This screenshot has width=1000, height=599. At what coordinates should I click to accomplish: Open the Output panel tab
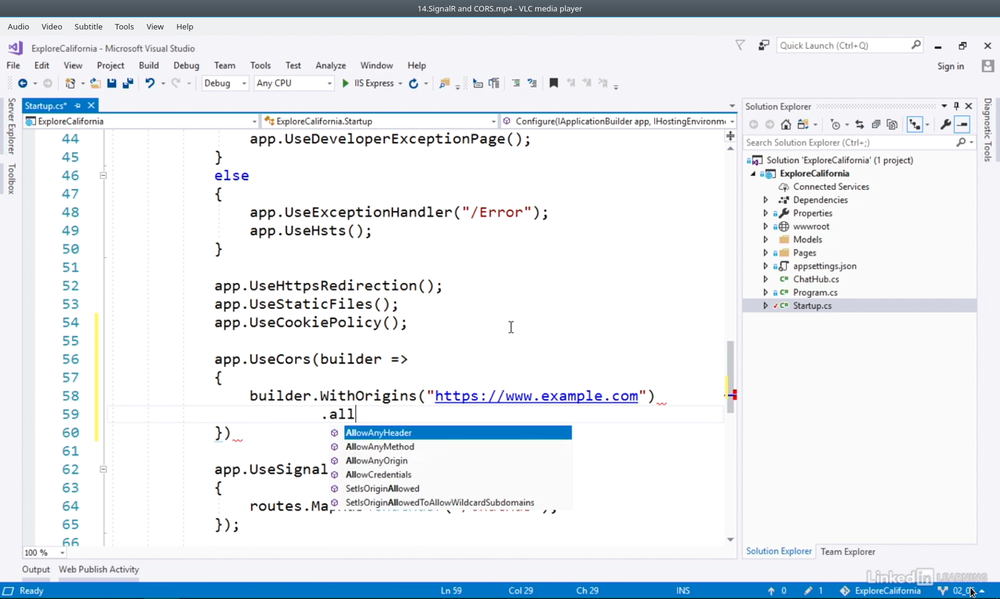[x=36, y=570]
